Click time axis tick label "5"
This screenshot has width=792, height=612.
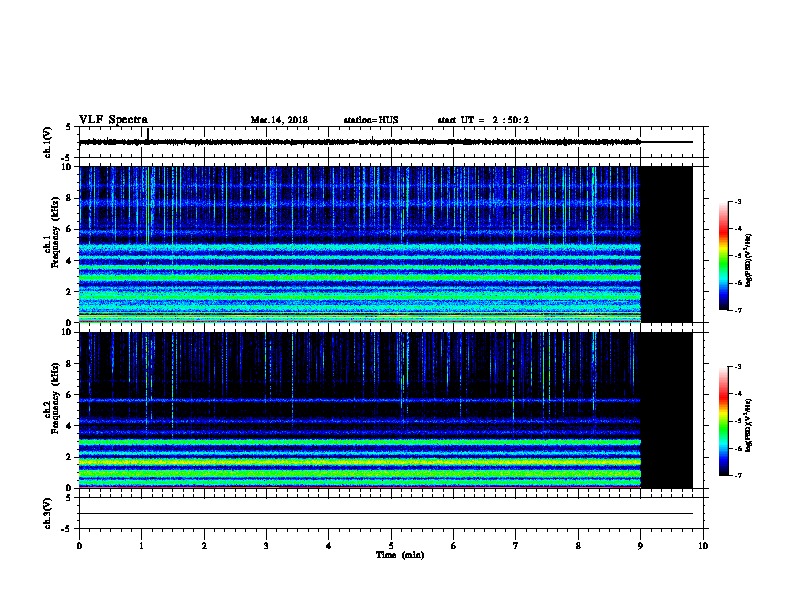click(391, 546)
